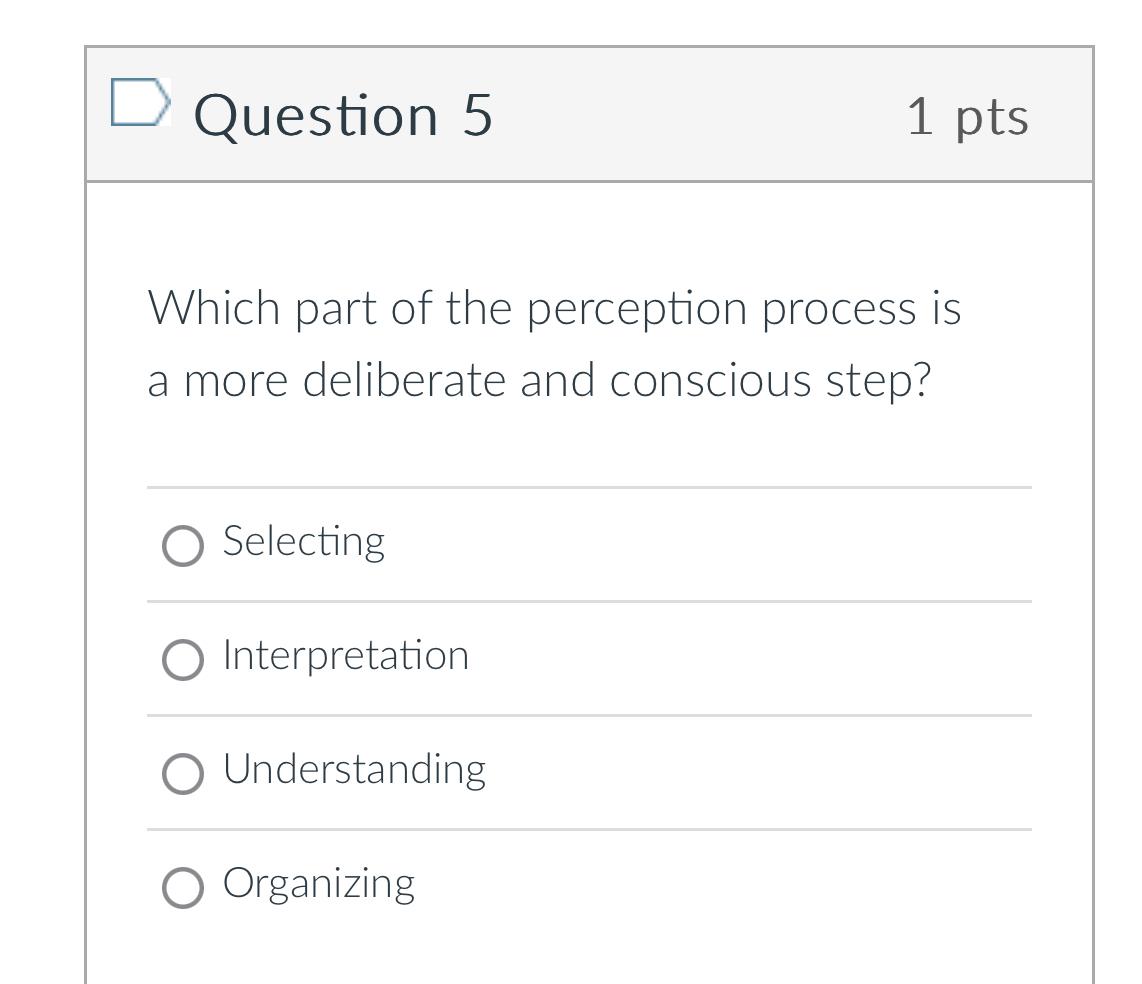1142x984 pixels.
Task: Click the word 'perception' in the question
Action: click(637, 309)
